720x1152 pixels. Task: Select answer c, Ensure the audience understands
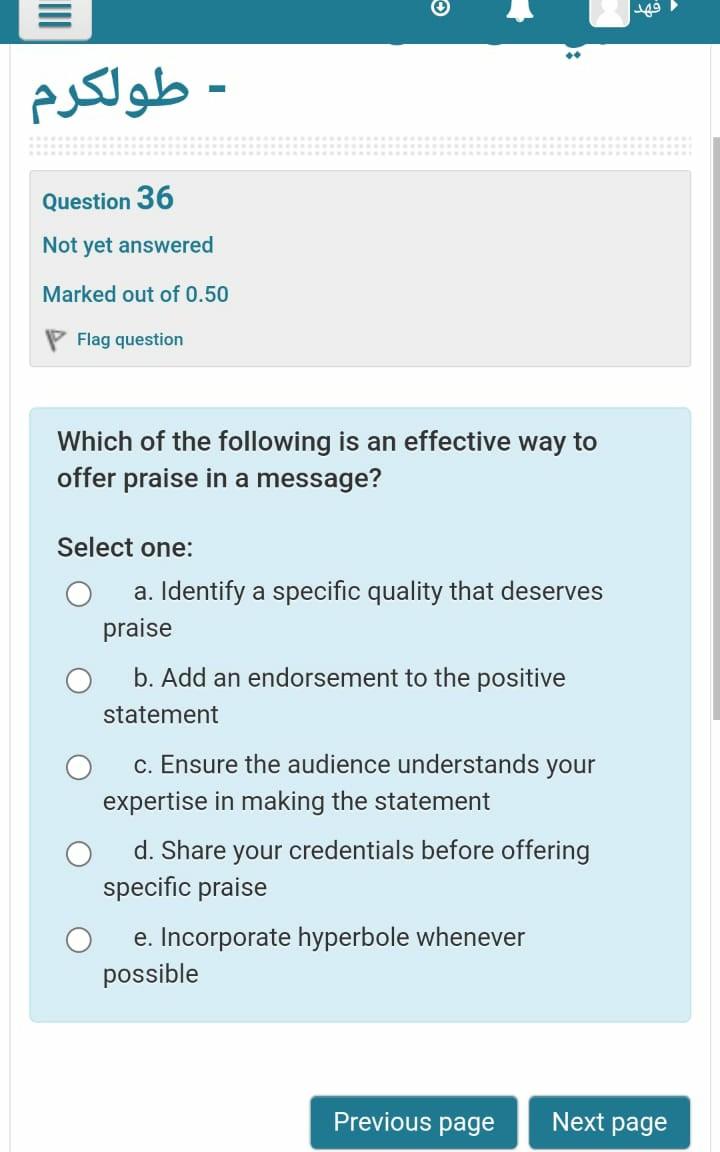click(x=79, y=767)
